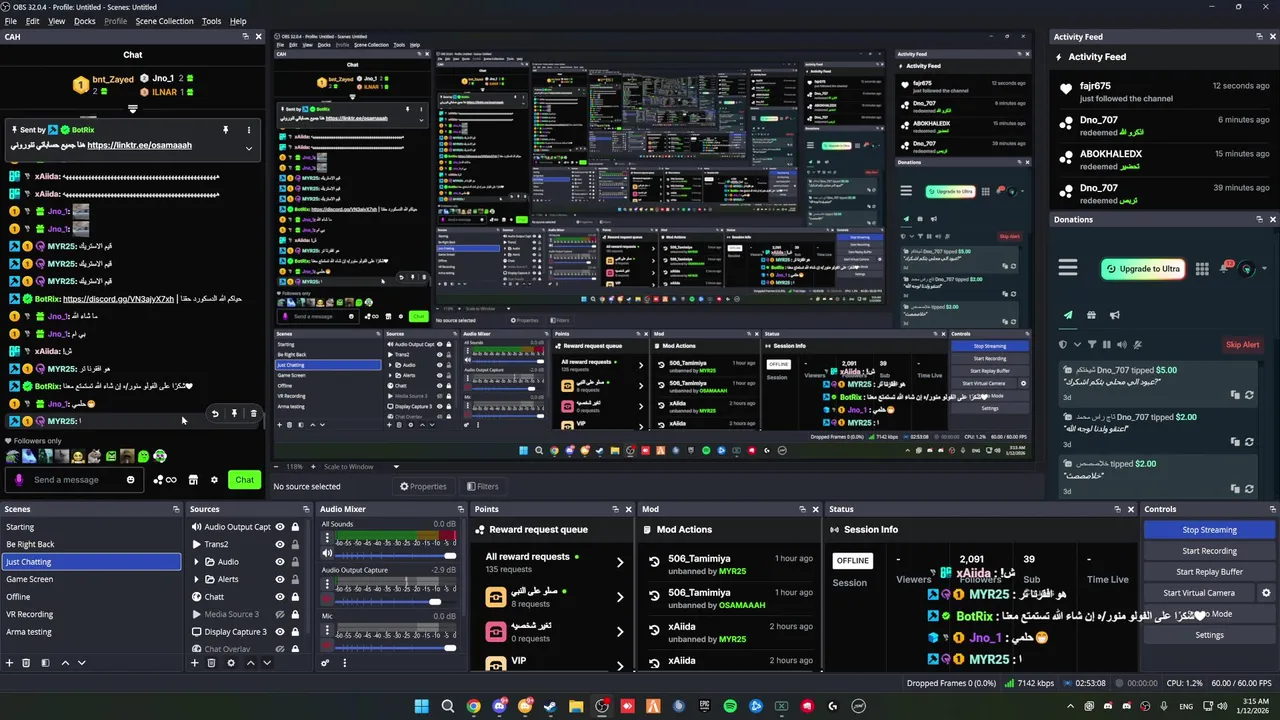
Task: Open Scene Collection menu
Action: [x=164, y=21]
